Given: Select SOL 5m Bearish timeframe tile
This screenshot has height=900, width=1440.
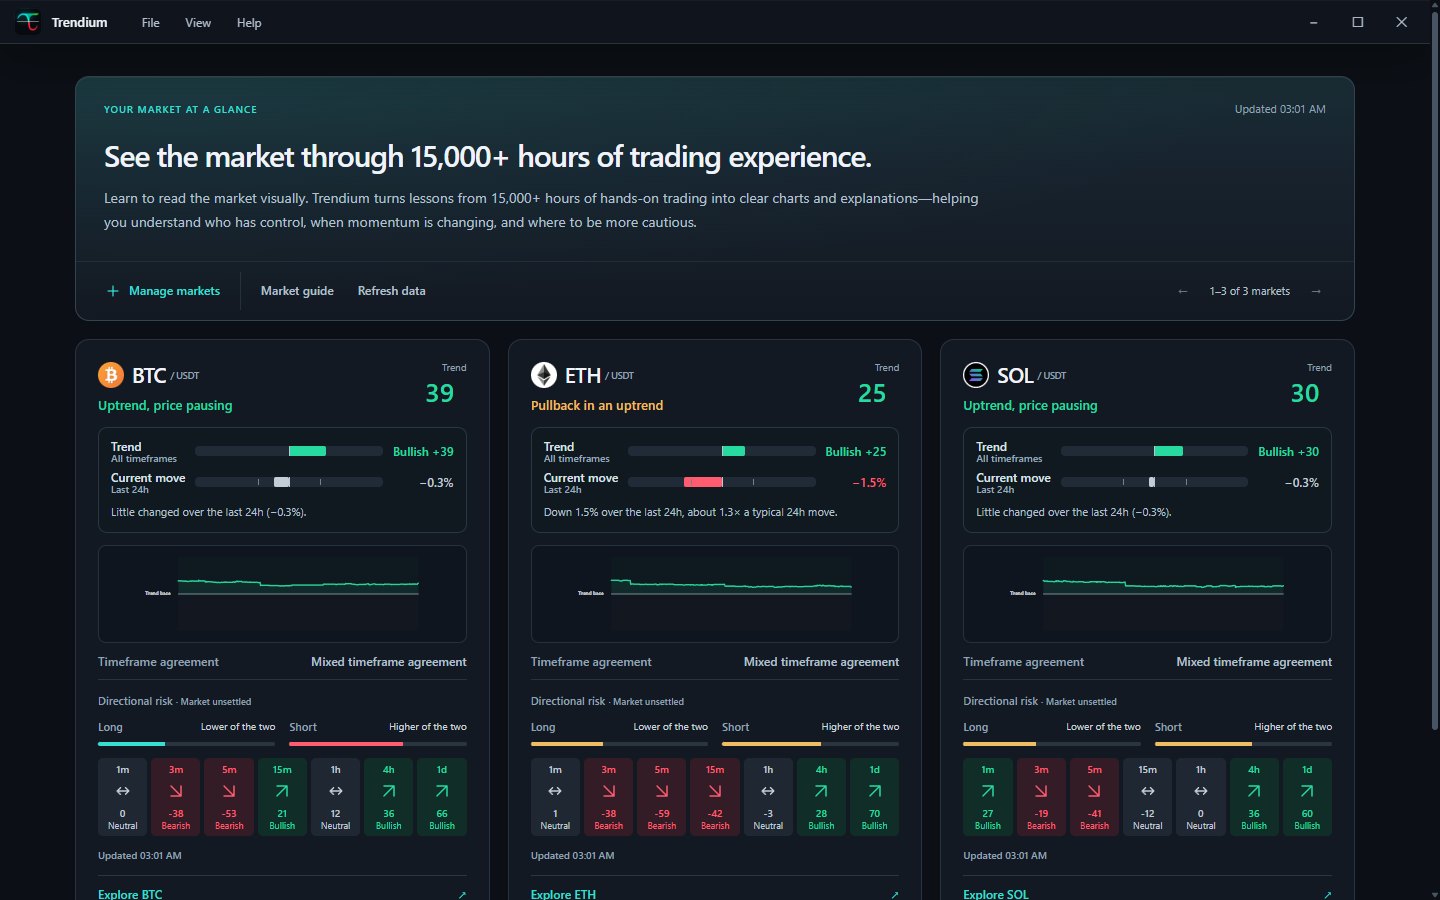Looking at the screenshot, I should click(x=1094, y=797).
